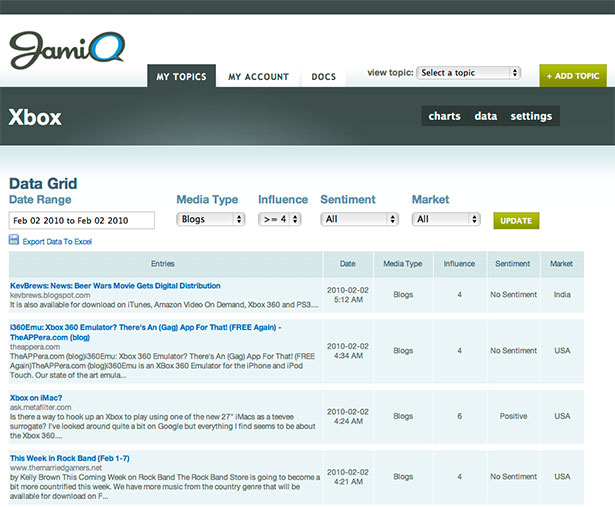
Task: Click www.themarriedgamers.net source text
Action: coord(56,468)
